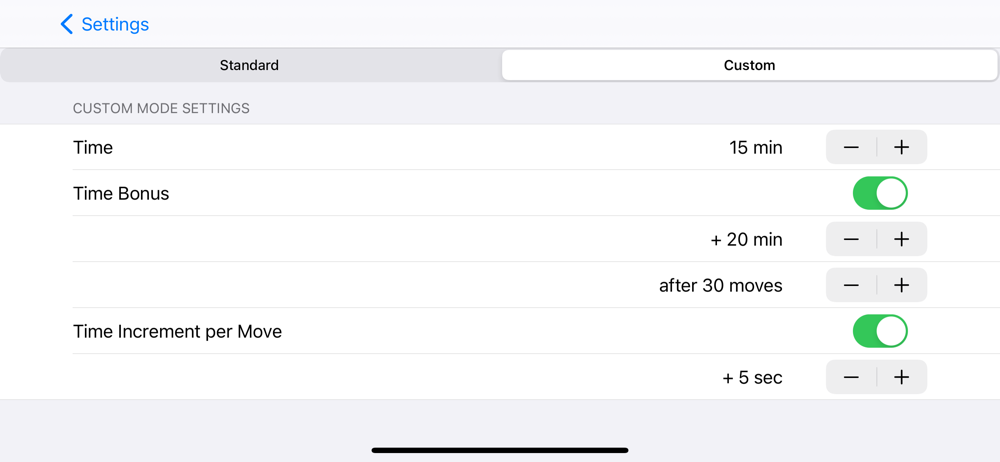
Task: Turn off Time Increment per Move
Action: coord(880,332)
